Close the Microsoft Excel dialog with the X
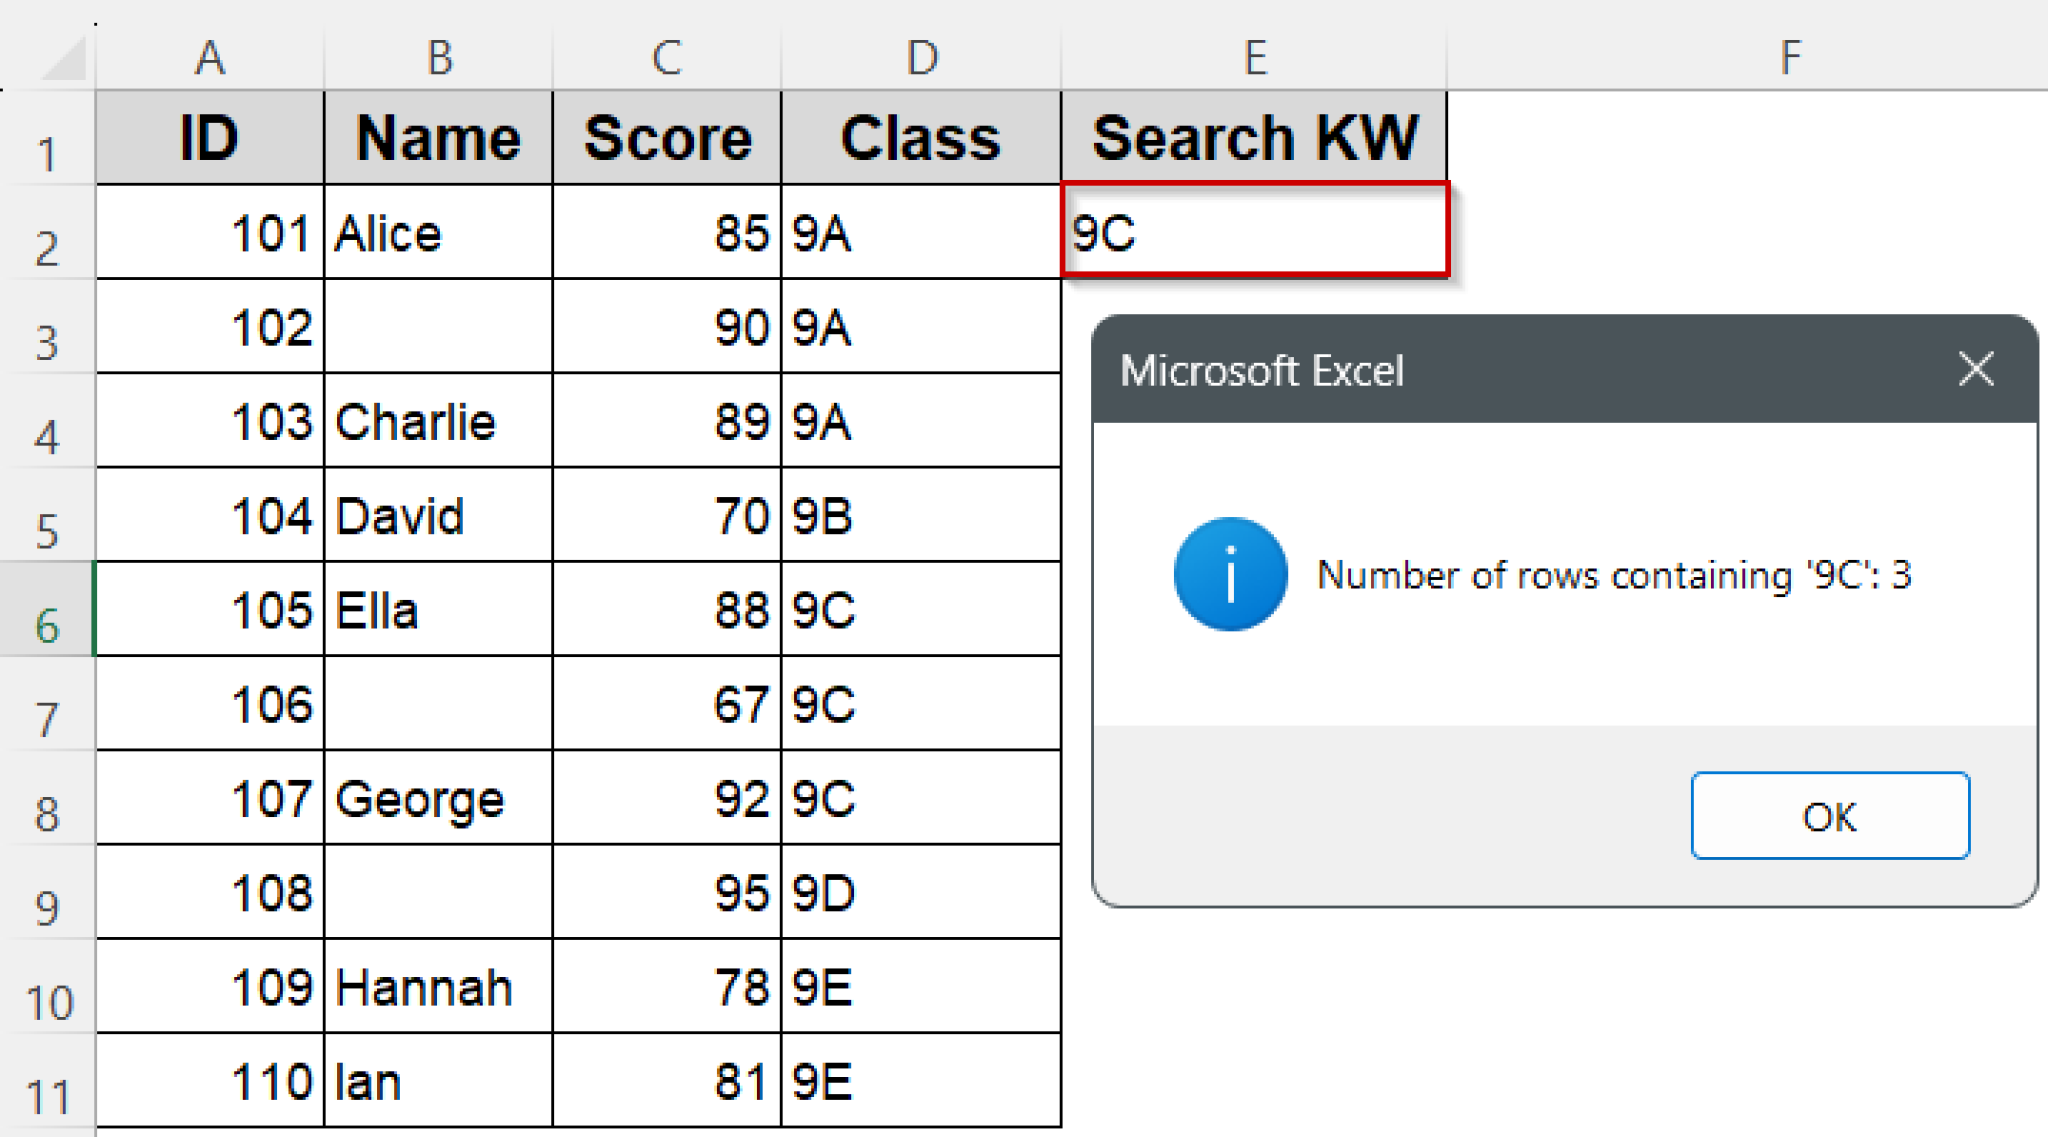The image size is (2048, 1137). pyautogui.click(x=1975, y=369)
